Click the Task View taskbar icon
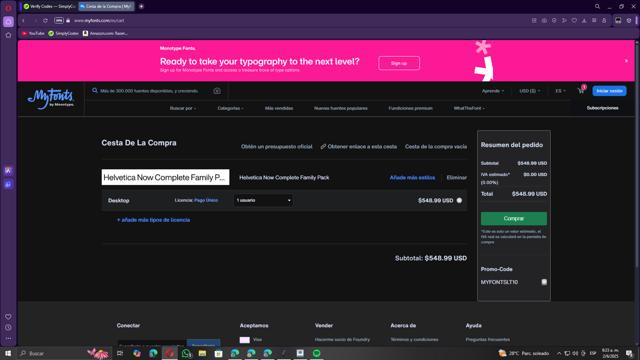Image resolution: width=640 pixels, height=360 pixels. pos(120,353)
